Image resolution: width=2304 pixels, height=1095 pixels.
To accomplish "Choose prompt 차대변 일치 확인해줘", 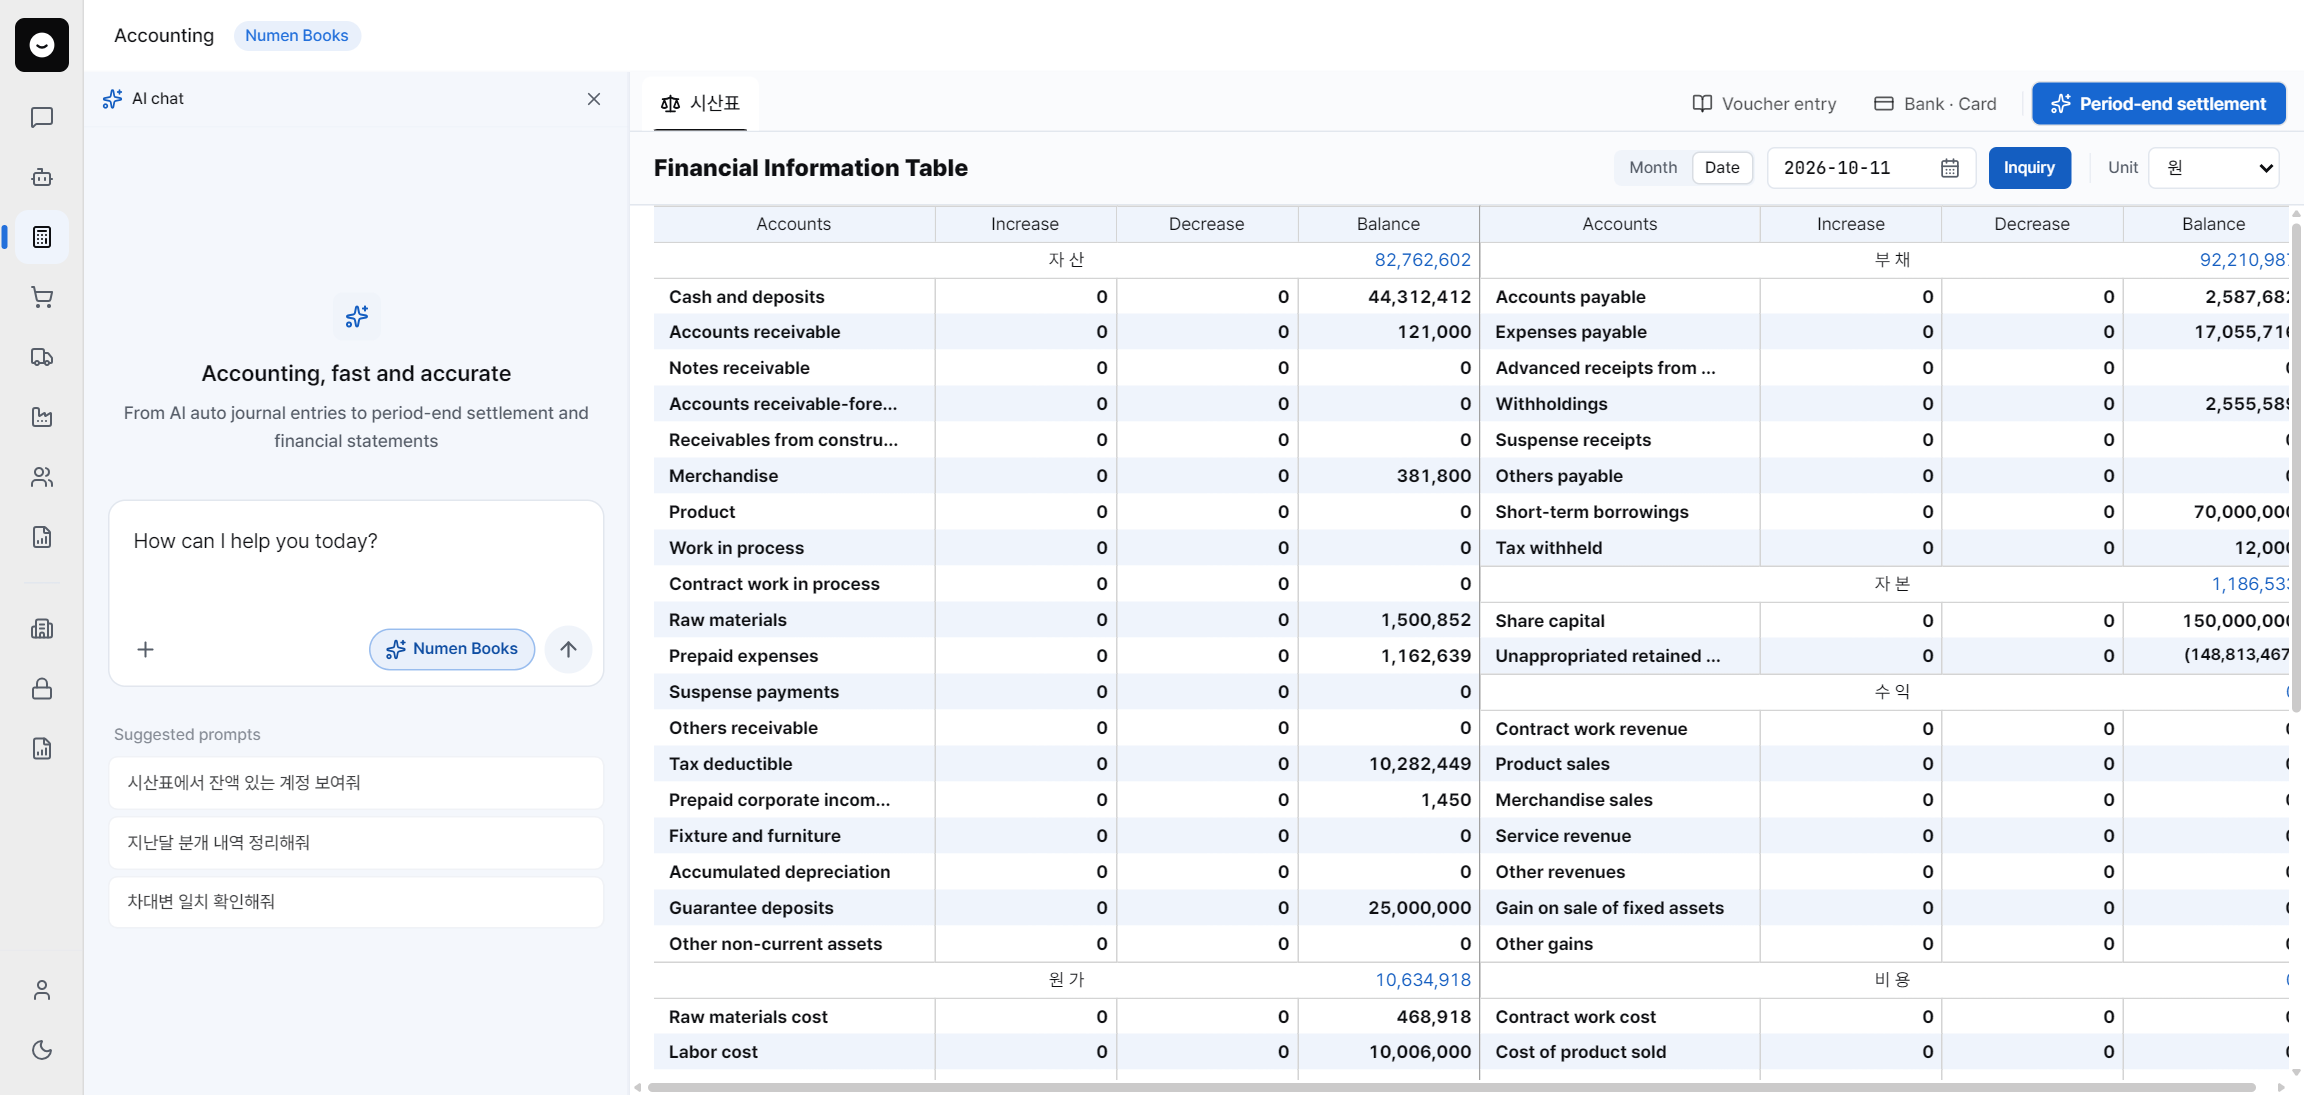I will (356, 902).
